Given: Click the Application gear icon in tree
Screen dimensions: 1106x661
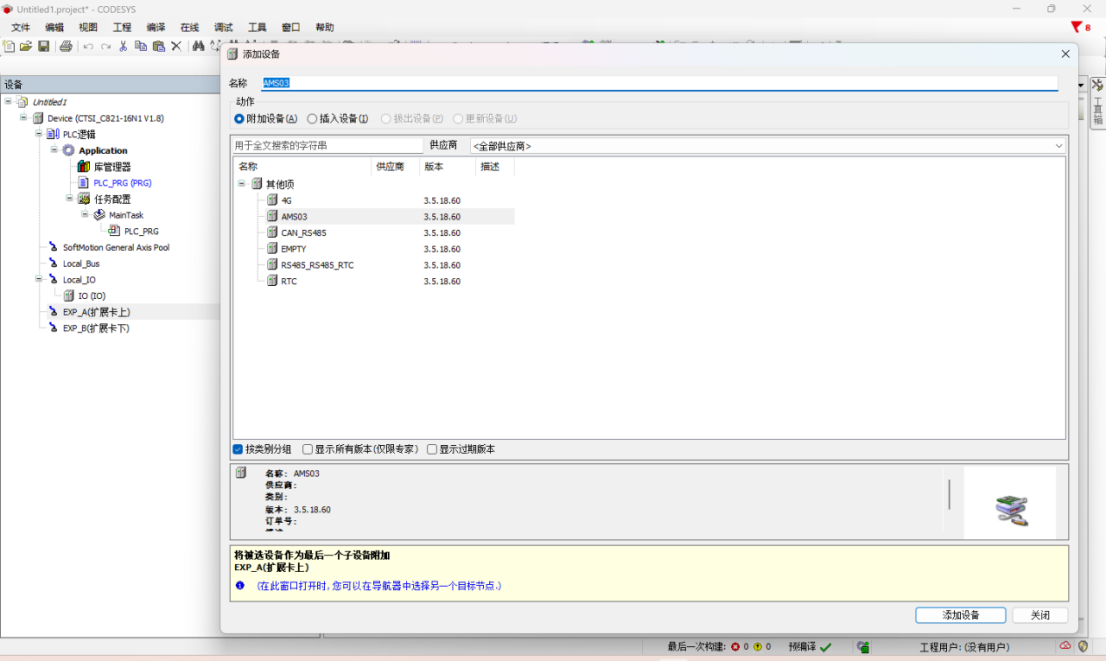Looking at the screenshot, I should click(68, 150).
